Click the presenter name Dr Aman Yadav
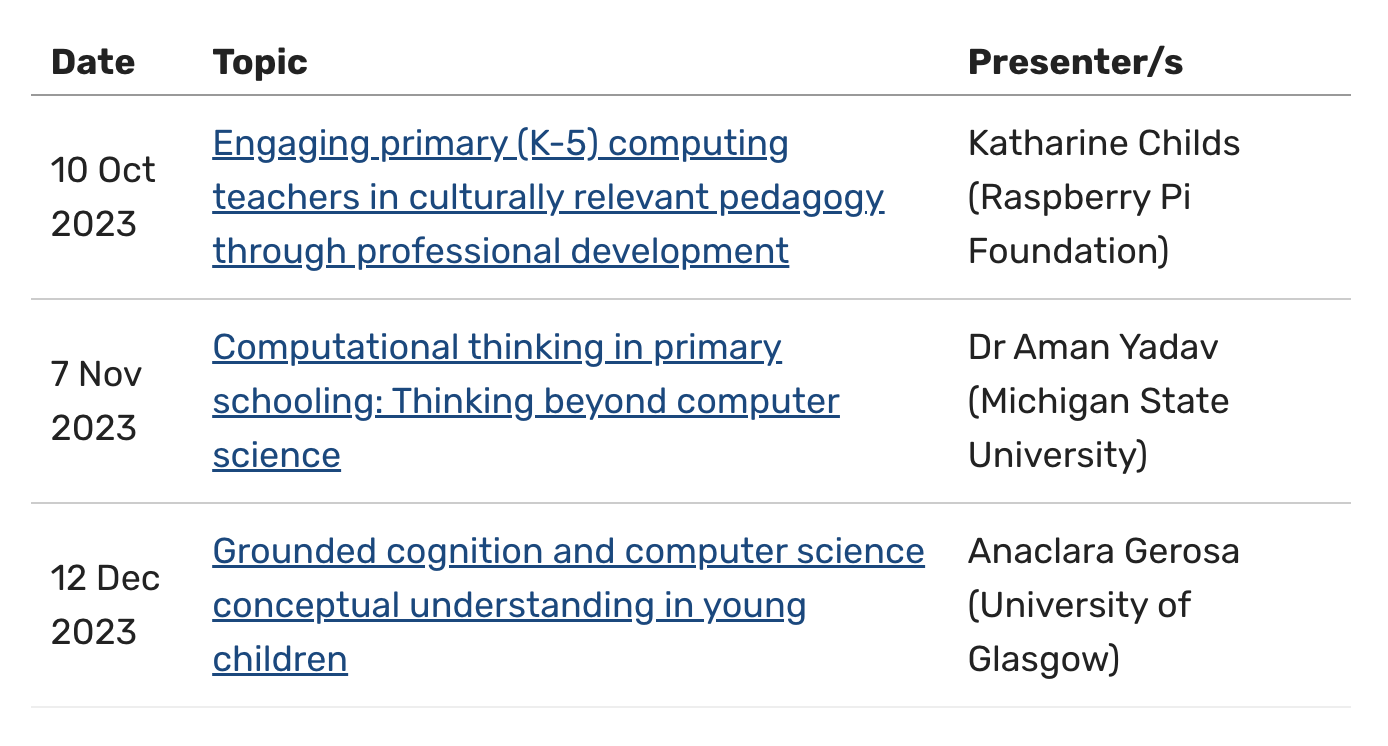Screen dimensions: 1388x746 coord(1093,348)
